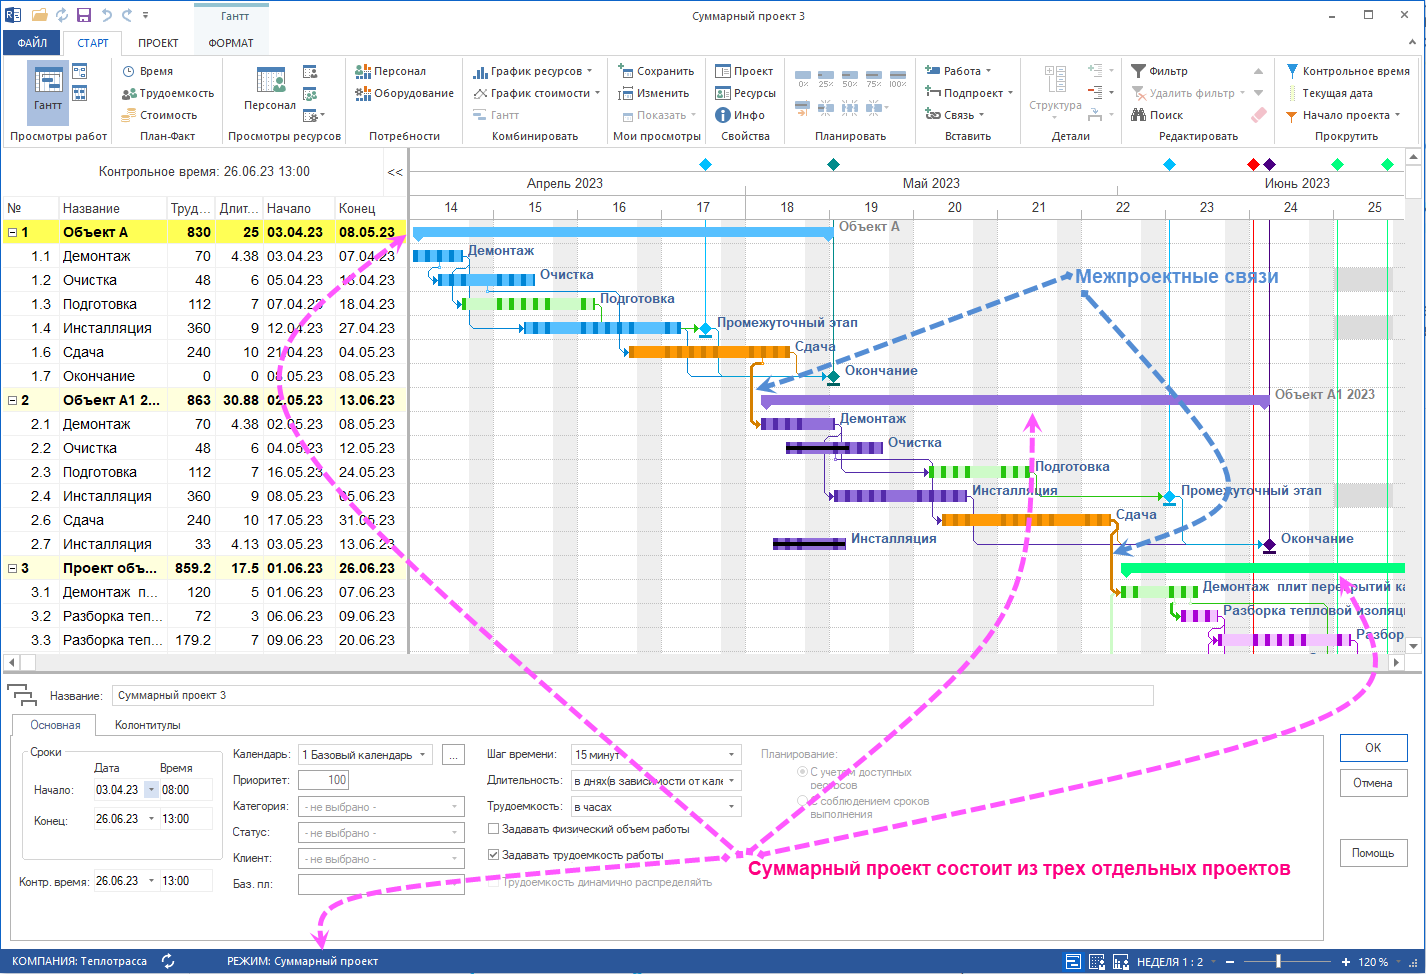Image resolution: width=1426 pixels, height=974 pixels.
Task: Click Отмена button
Action: point(1373,783)
